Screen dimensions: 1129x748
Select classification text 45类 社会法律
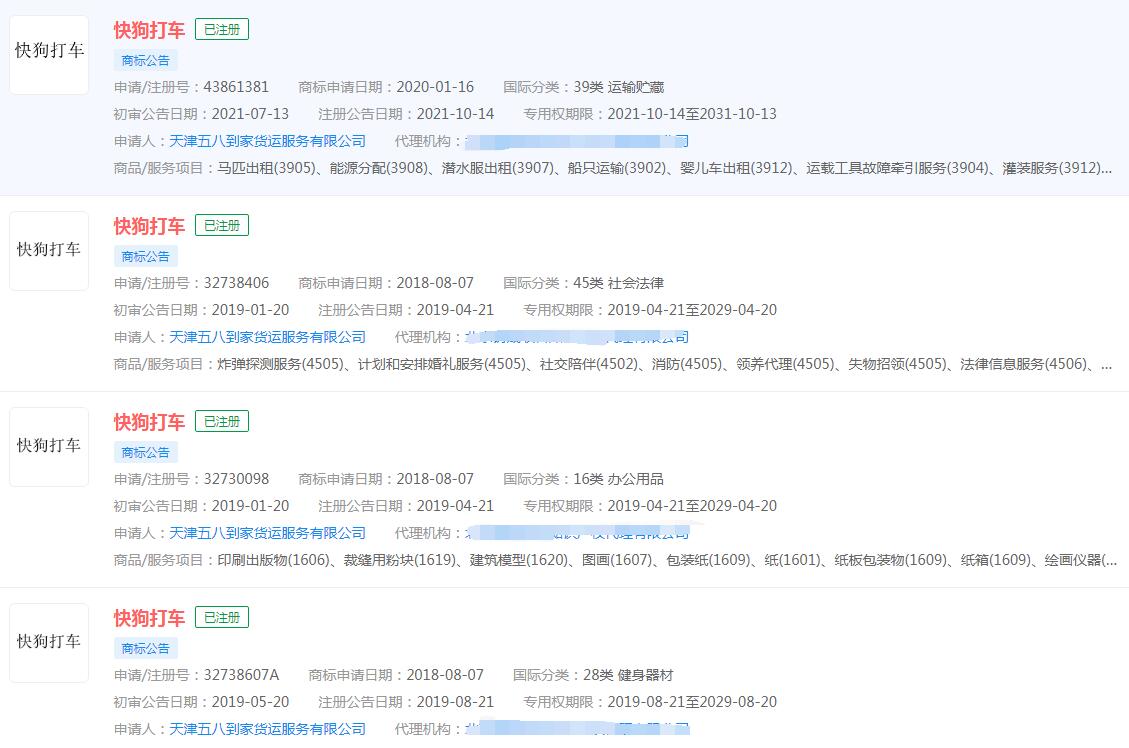(x=619, y=283)
